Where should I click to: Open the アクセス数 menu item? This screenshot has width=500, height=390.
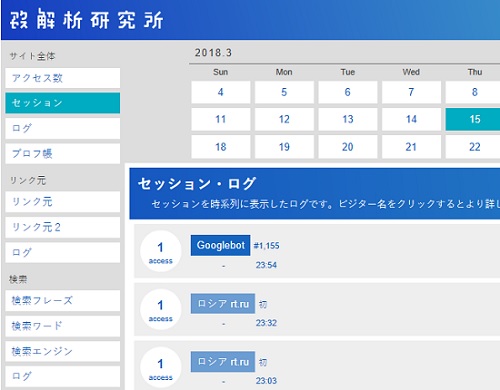click(63, 78)
